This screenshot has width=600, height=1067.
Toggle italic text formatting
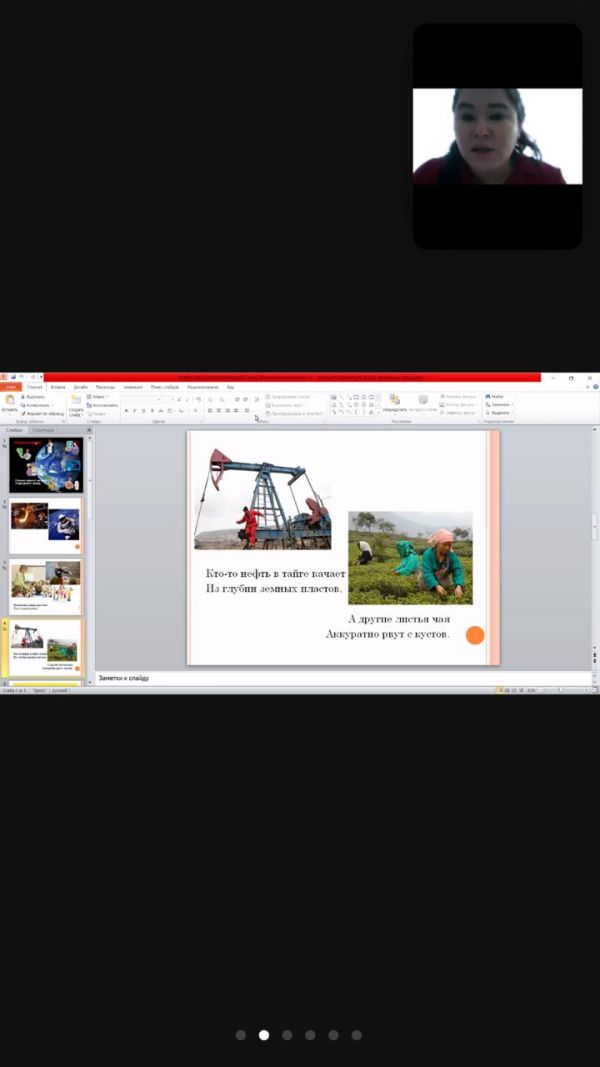[134, 411]
